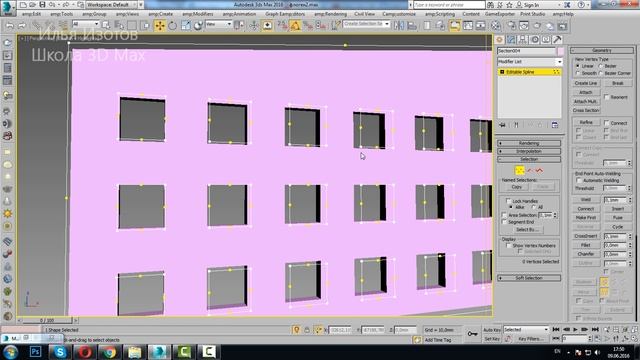Select the Move tool in main toolbar
This screenshot has height=360, width=640.
coord(160,26)
